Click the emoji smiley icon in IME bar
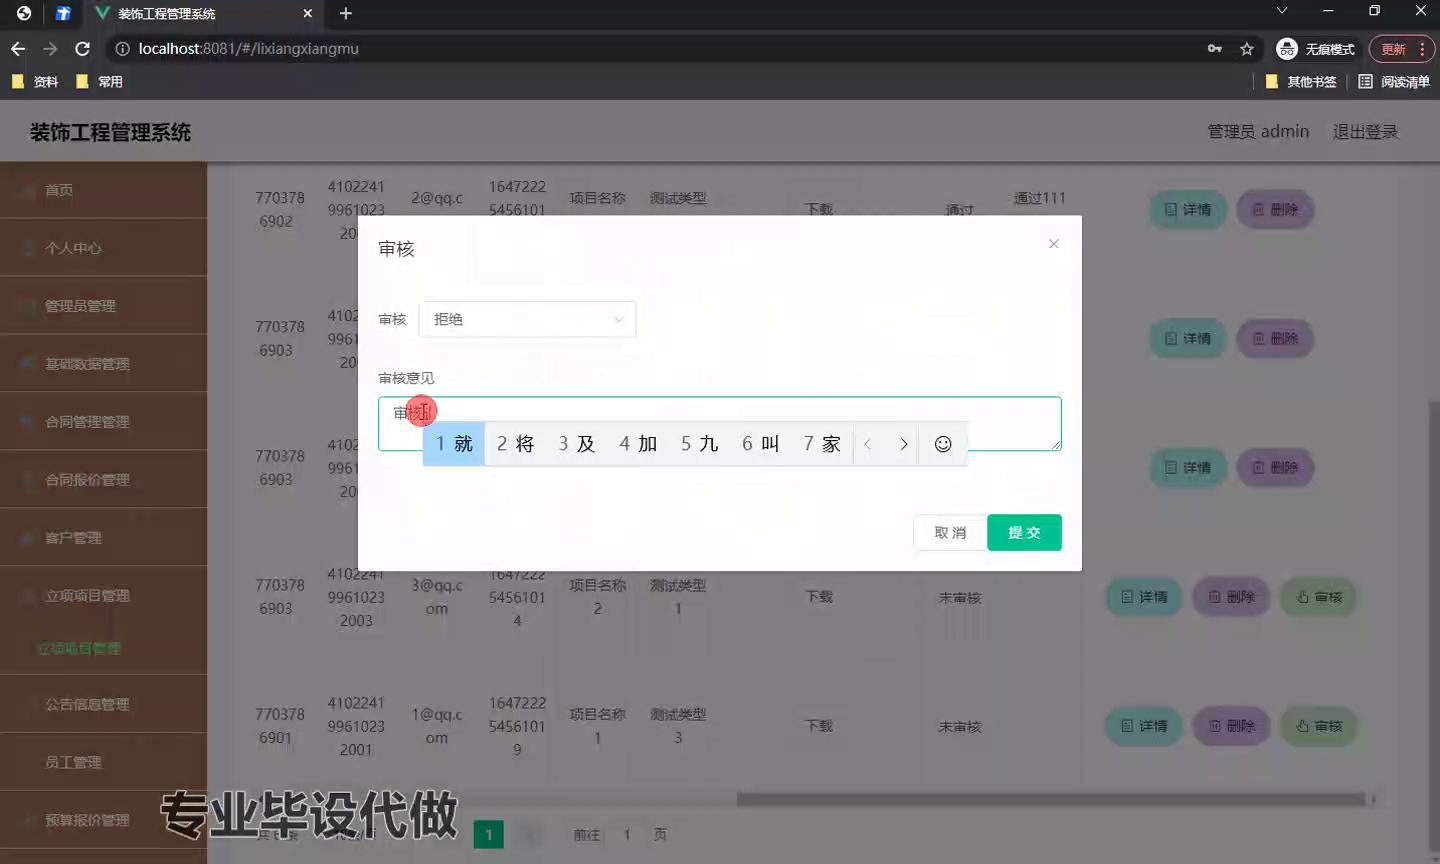 (x=942, y=444)
